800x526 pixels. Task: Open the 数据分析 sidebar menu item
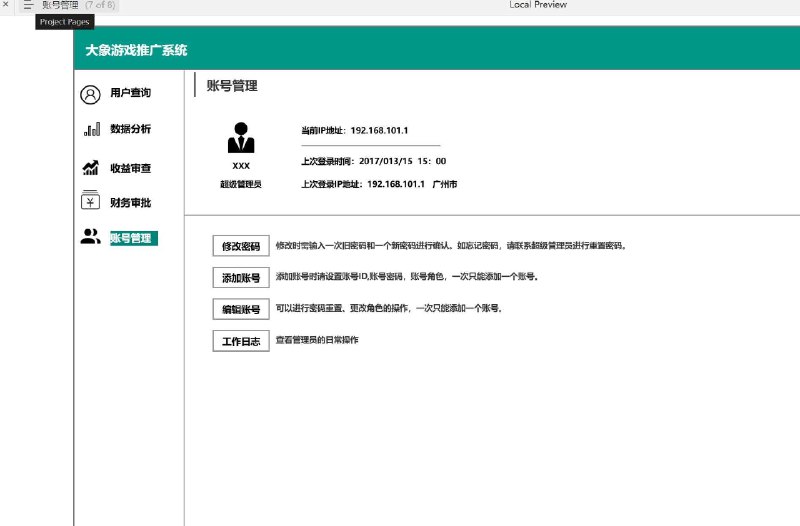click(131, 129)
